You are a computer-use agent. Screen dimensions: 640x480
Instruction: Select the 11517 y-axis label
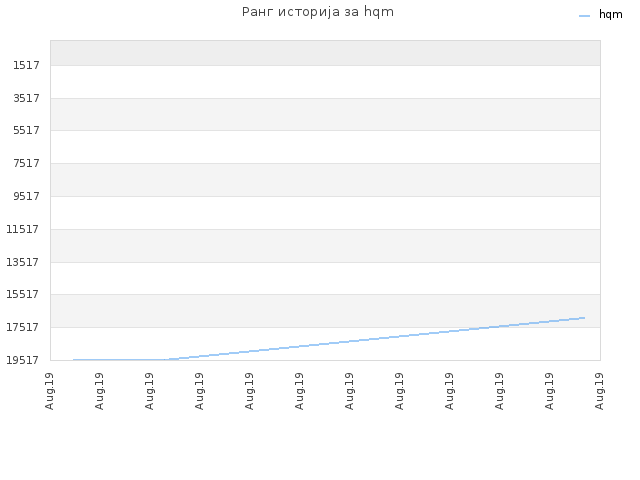23,229
